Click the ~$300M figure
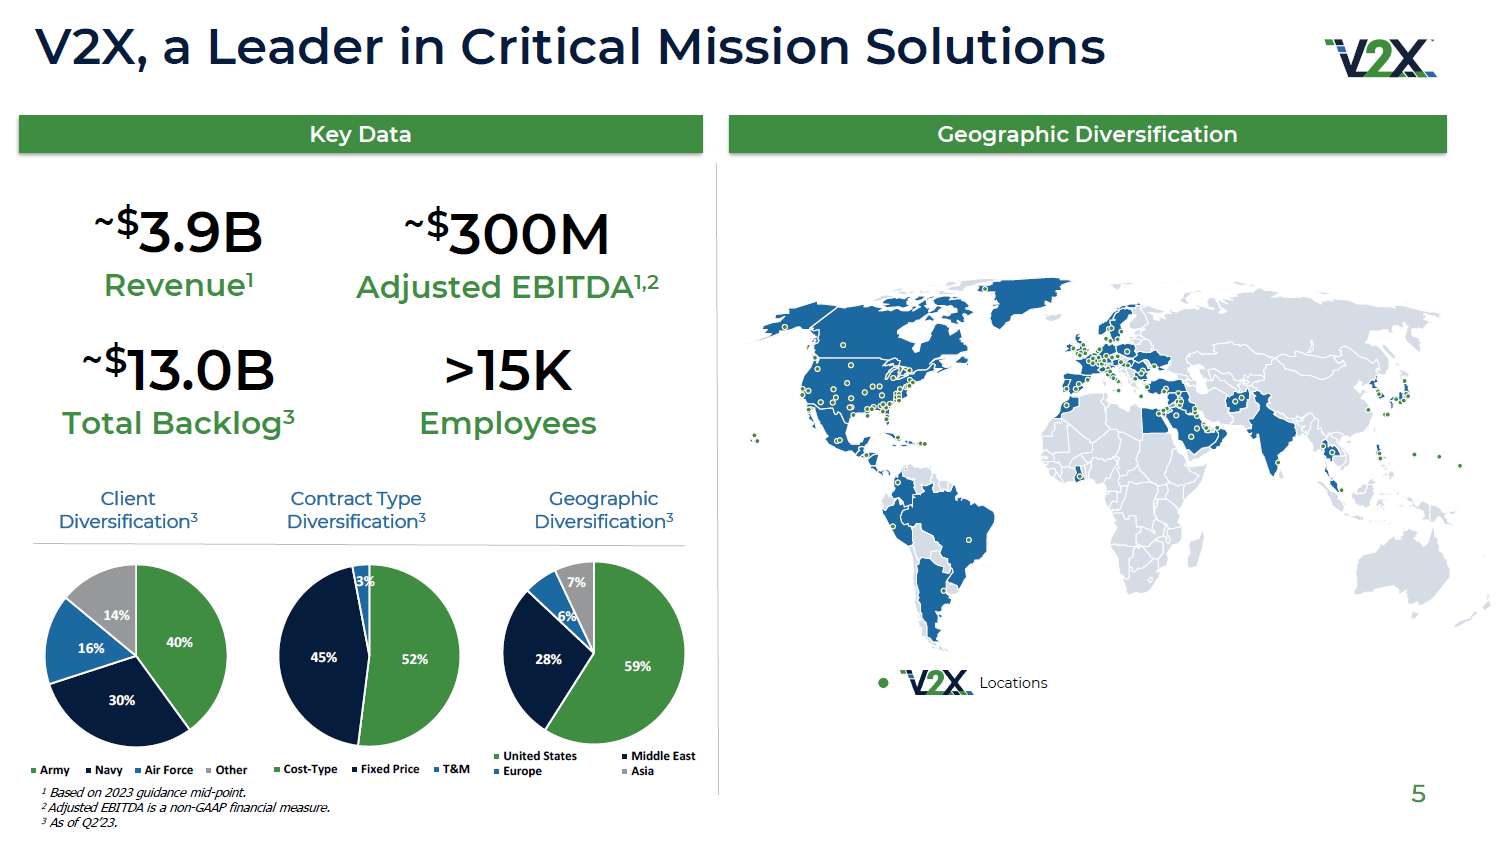This screenshot has width=1503, height=845. click(x=507, y=232)
